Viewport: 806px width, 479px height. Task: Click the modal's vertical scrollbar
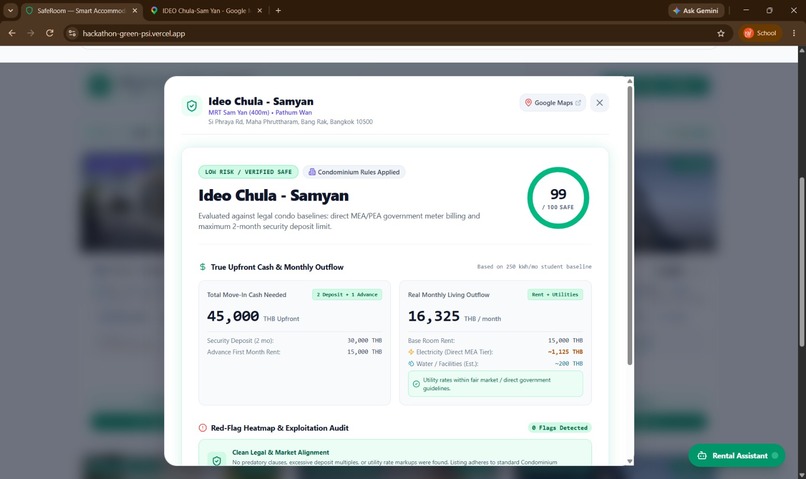pyautogui.click(x=630, y=226)
